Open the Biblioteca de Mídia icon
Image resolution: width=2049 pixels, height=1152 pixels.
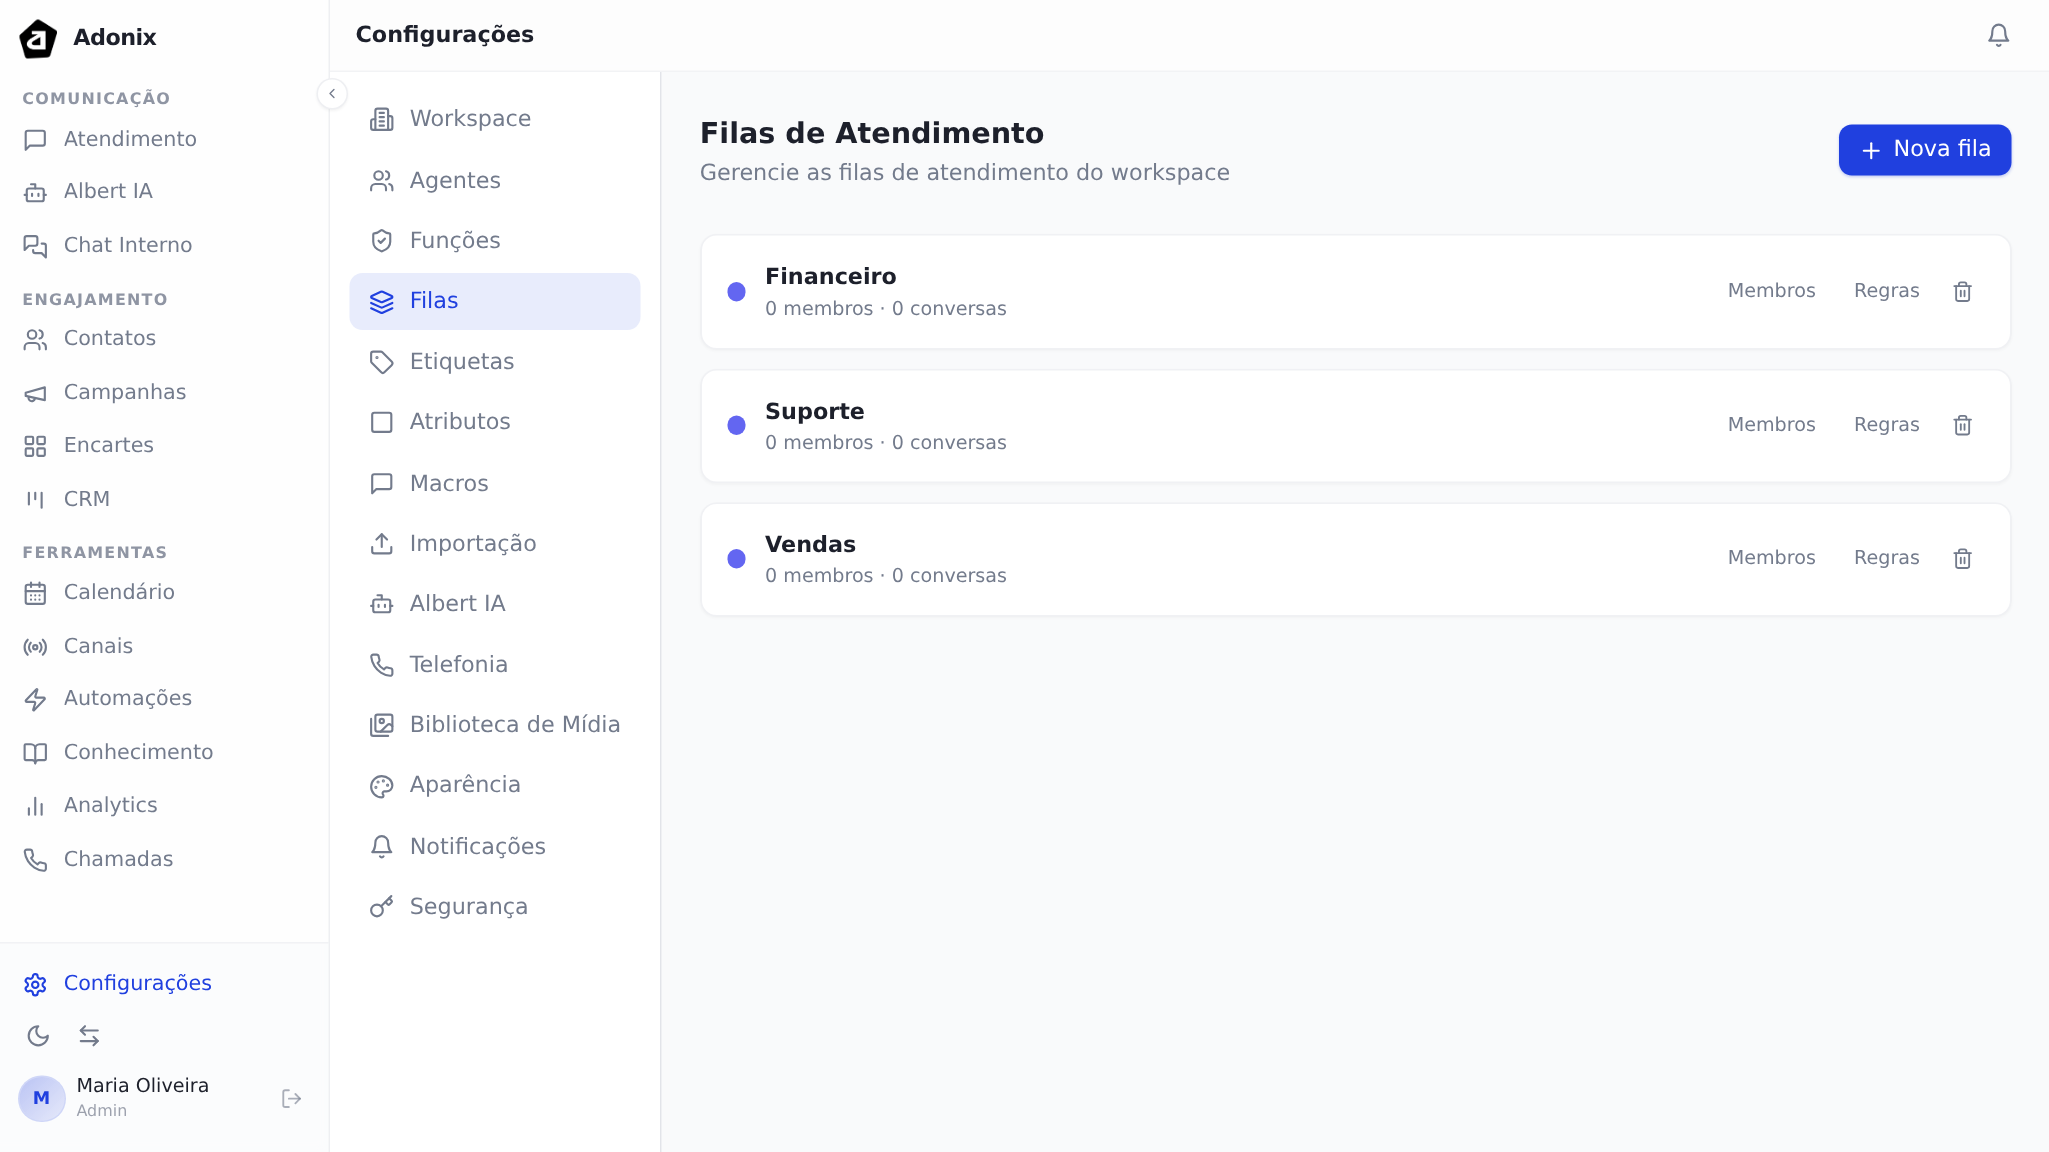tap(382, 724)
